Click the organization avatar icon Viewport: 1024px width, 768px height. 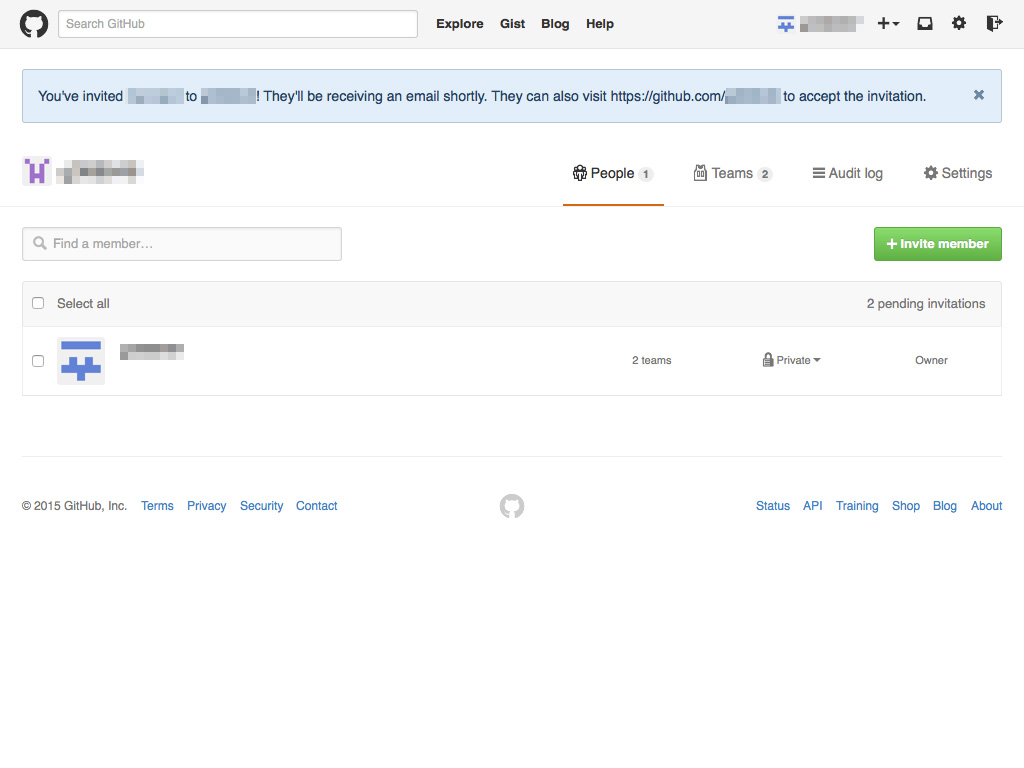click(37, 172)
